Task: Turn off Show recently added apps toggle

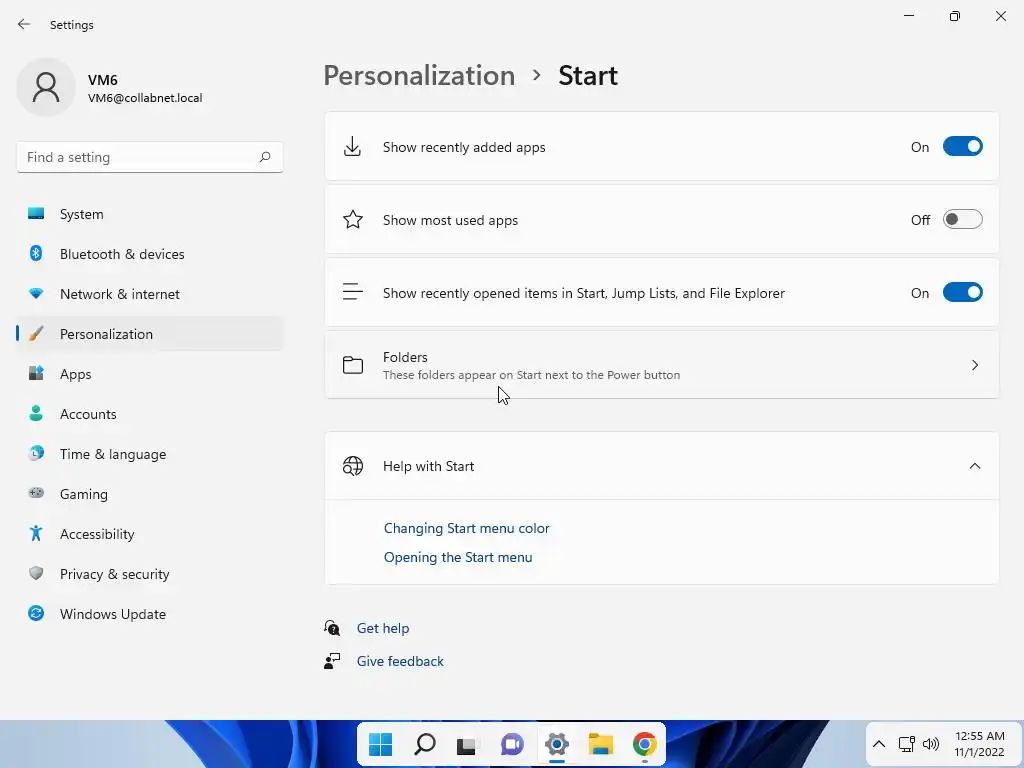Action: [x=963, y=147]
